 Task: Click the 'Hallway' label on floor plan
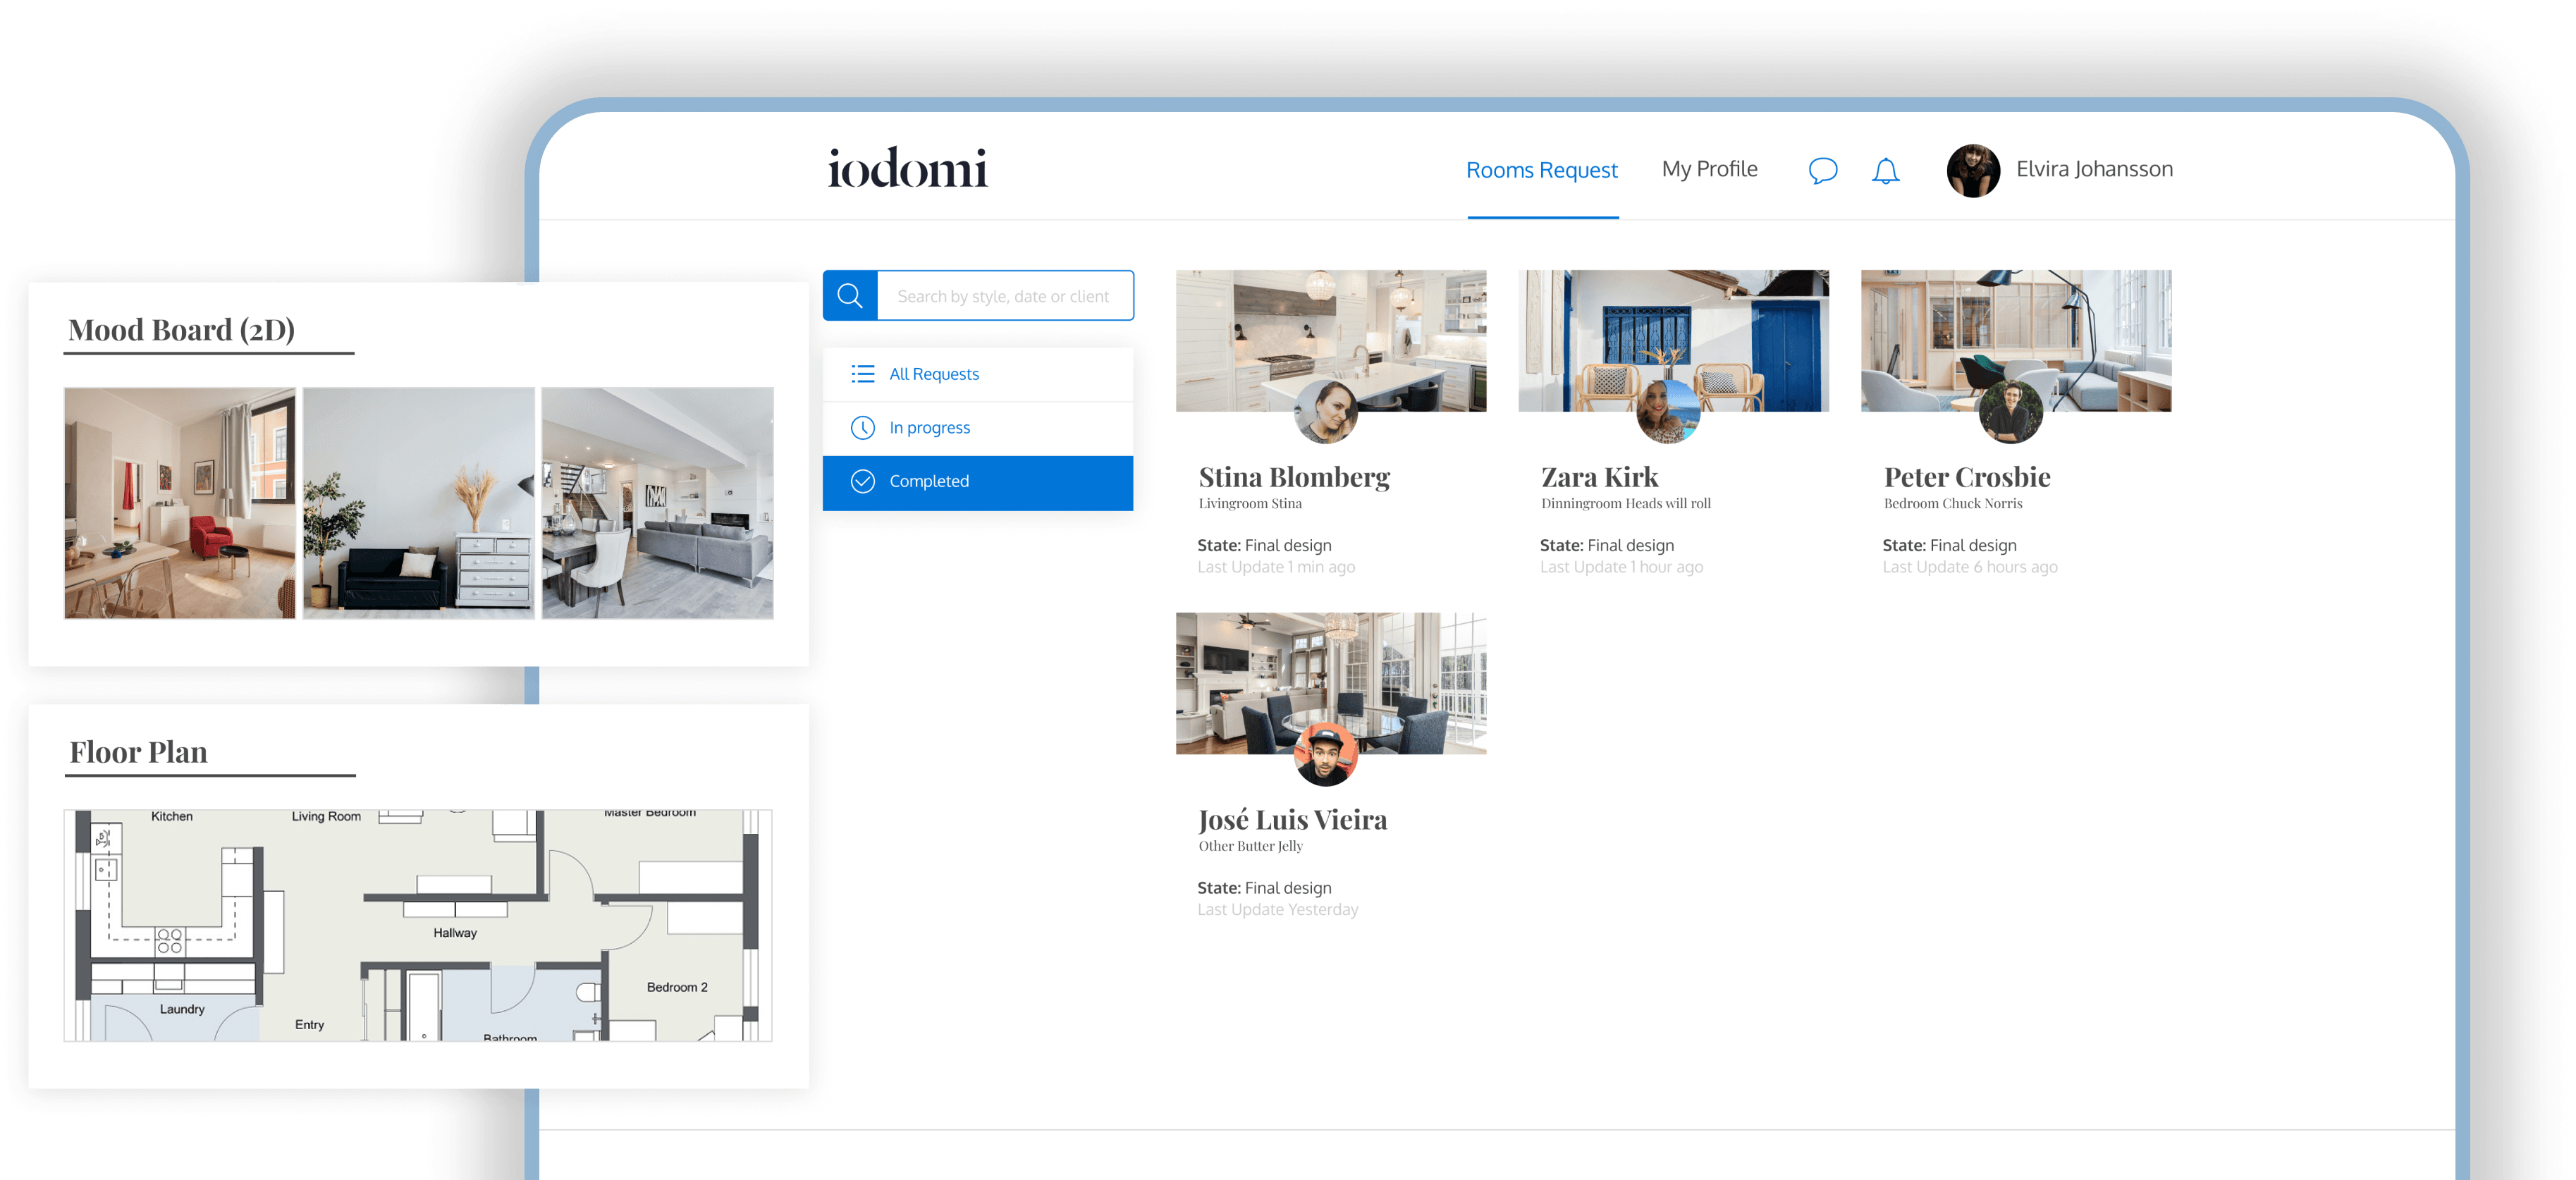454,933
